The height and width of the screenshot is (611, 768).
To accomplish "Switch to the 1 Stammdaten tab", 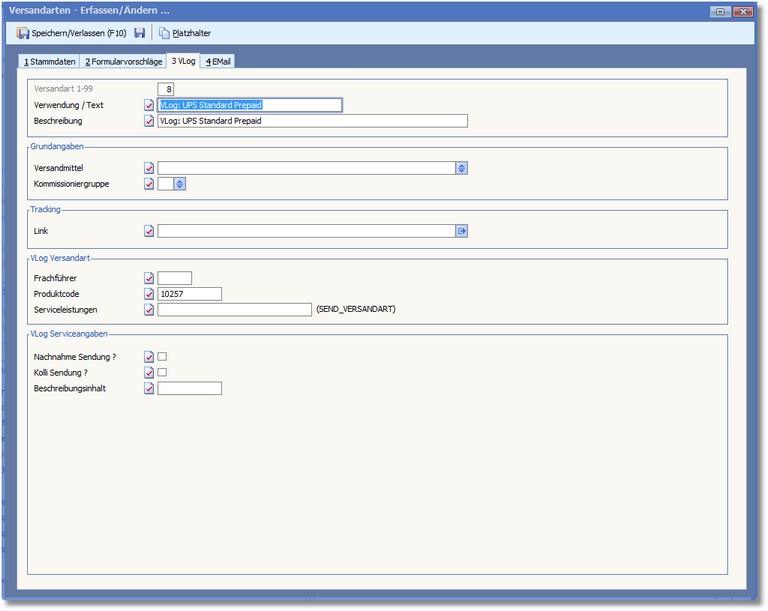I will 50,61.
